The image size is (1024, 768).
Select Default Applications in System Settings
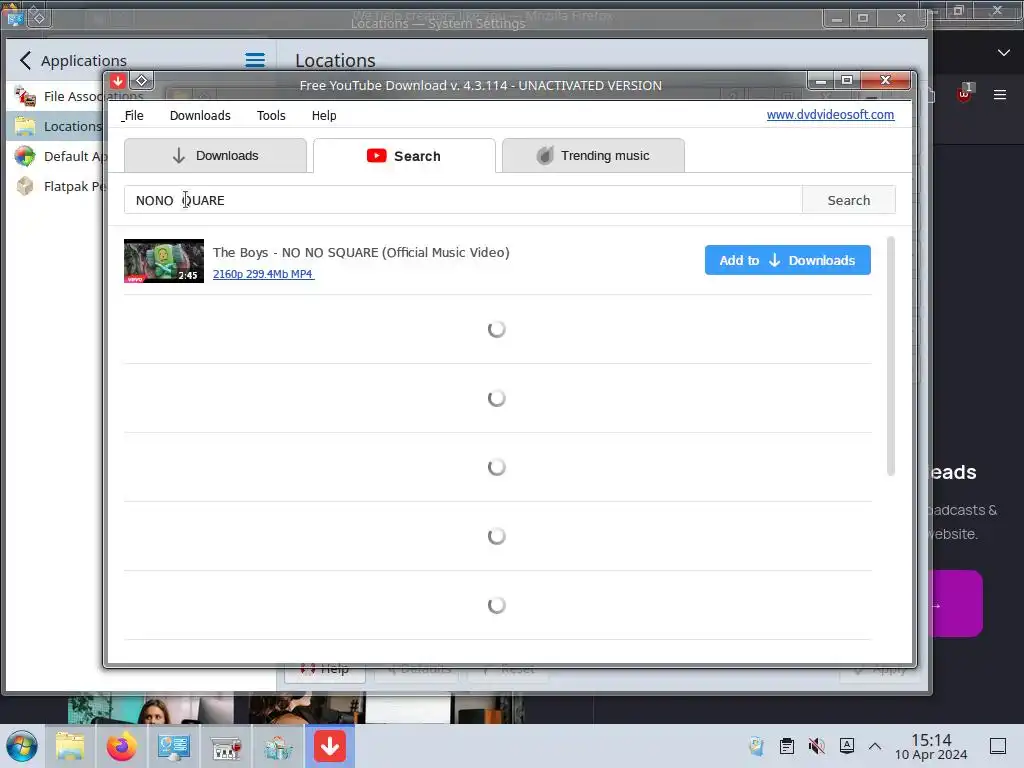click(57, 156)
